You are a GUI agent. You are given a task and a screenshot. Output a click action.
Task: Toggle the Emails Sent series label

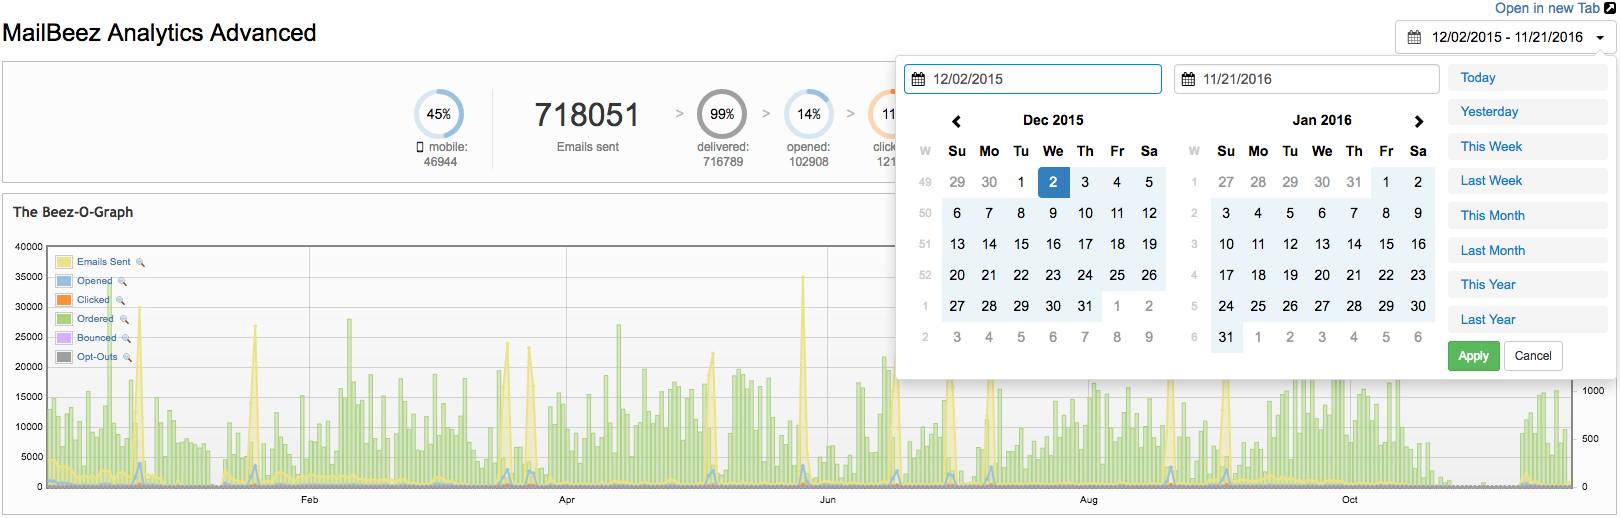point(104,262)
